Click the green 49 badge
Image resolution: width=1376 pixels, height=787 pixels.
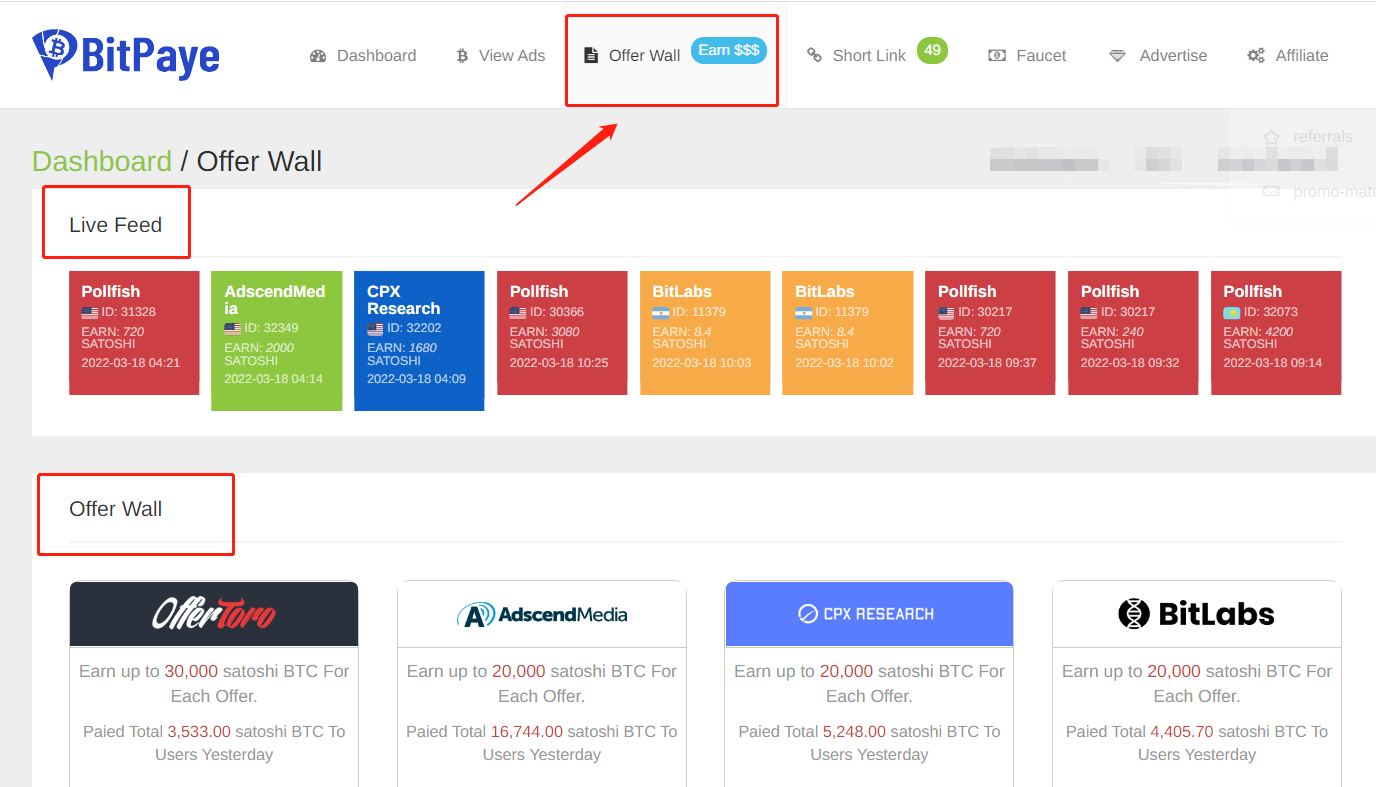click(x=932, y=50)
